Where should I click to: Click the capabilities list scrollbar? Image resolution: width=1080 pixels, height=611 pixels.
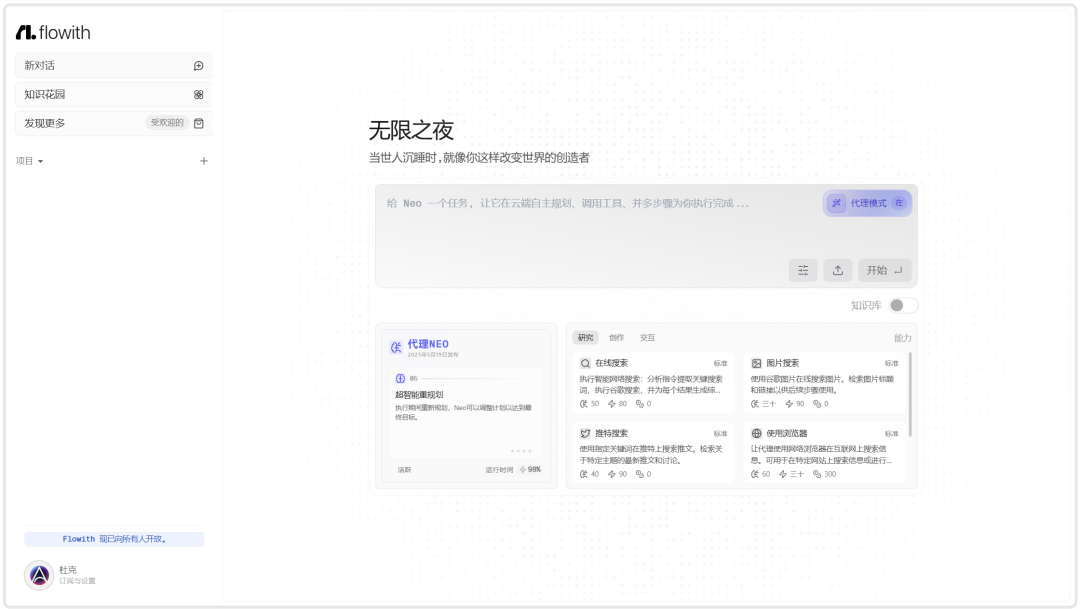click(910, 395)
